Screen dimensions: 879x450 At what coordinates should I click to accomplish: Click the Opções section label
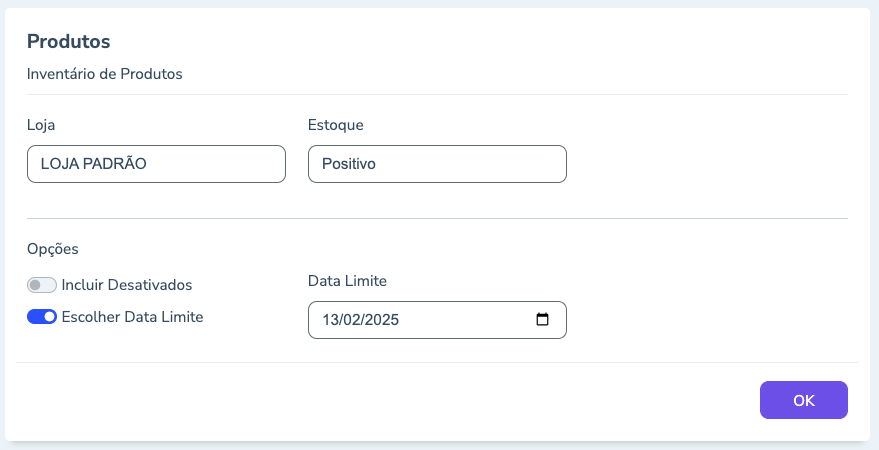pos(52,248)
